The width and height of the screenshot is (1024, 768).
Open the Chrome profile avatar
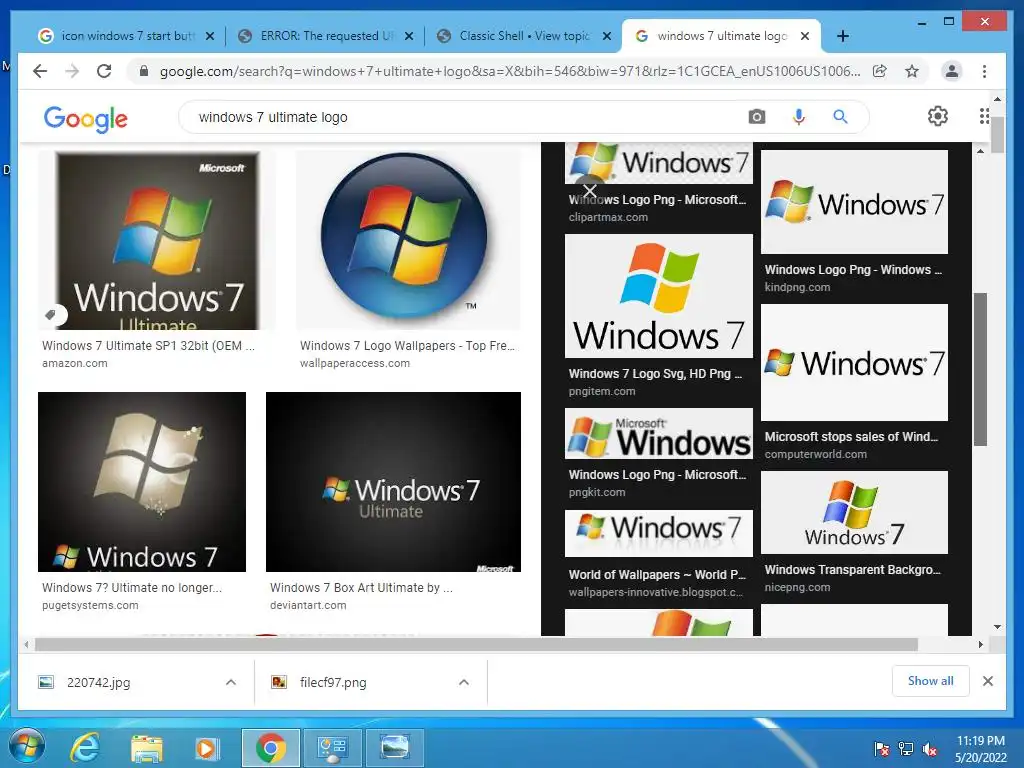pos(952,71)
